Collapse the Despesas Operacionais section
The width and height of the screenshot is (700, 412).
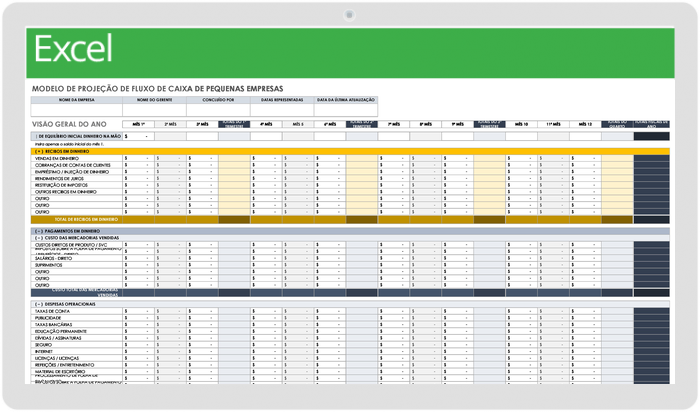click(38, 303)
